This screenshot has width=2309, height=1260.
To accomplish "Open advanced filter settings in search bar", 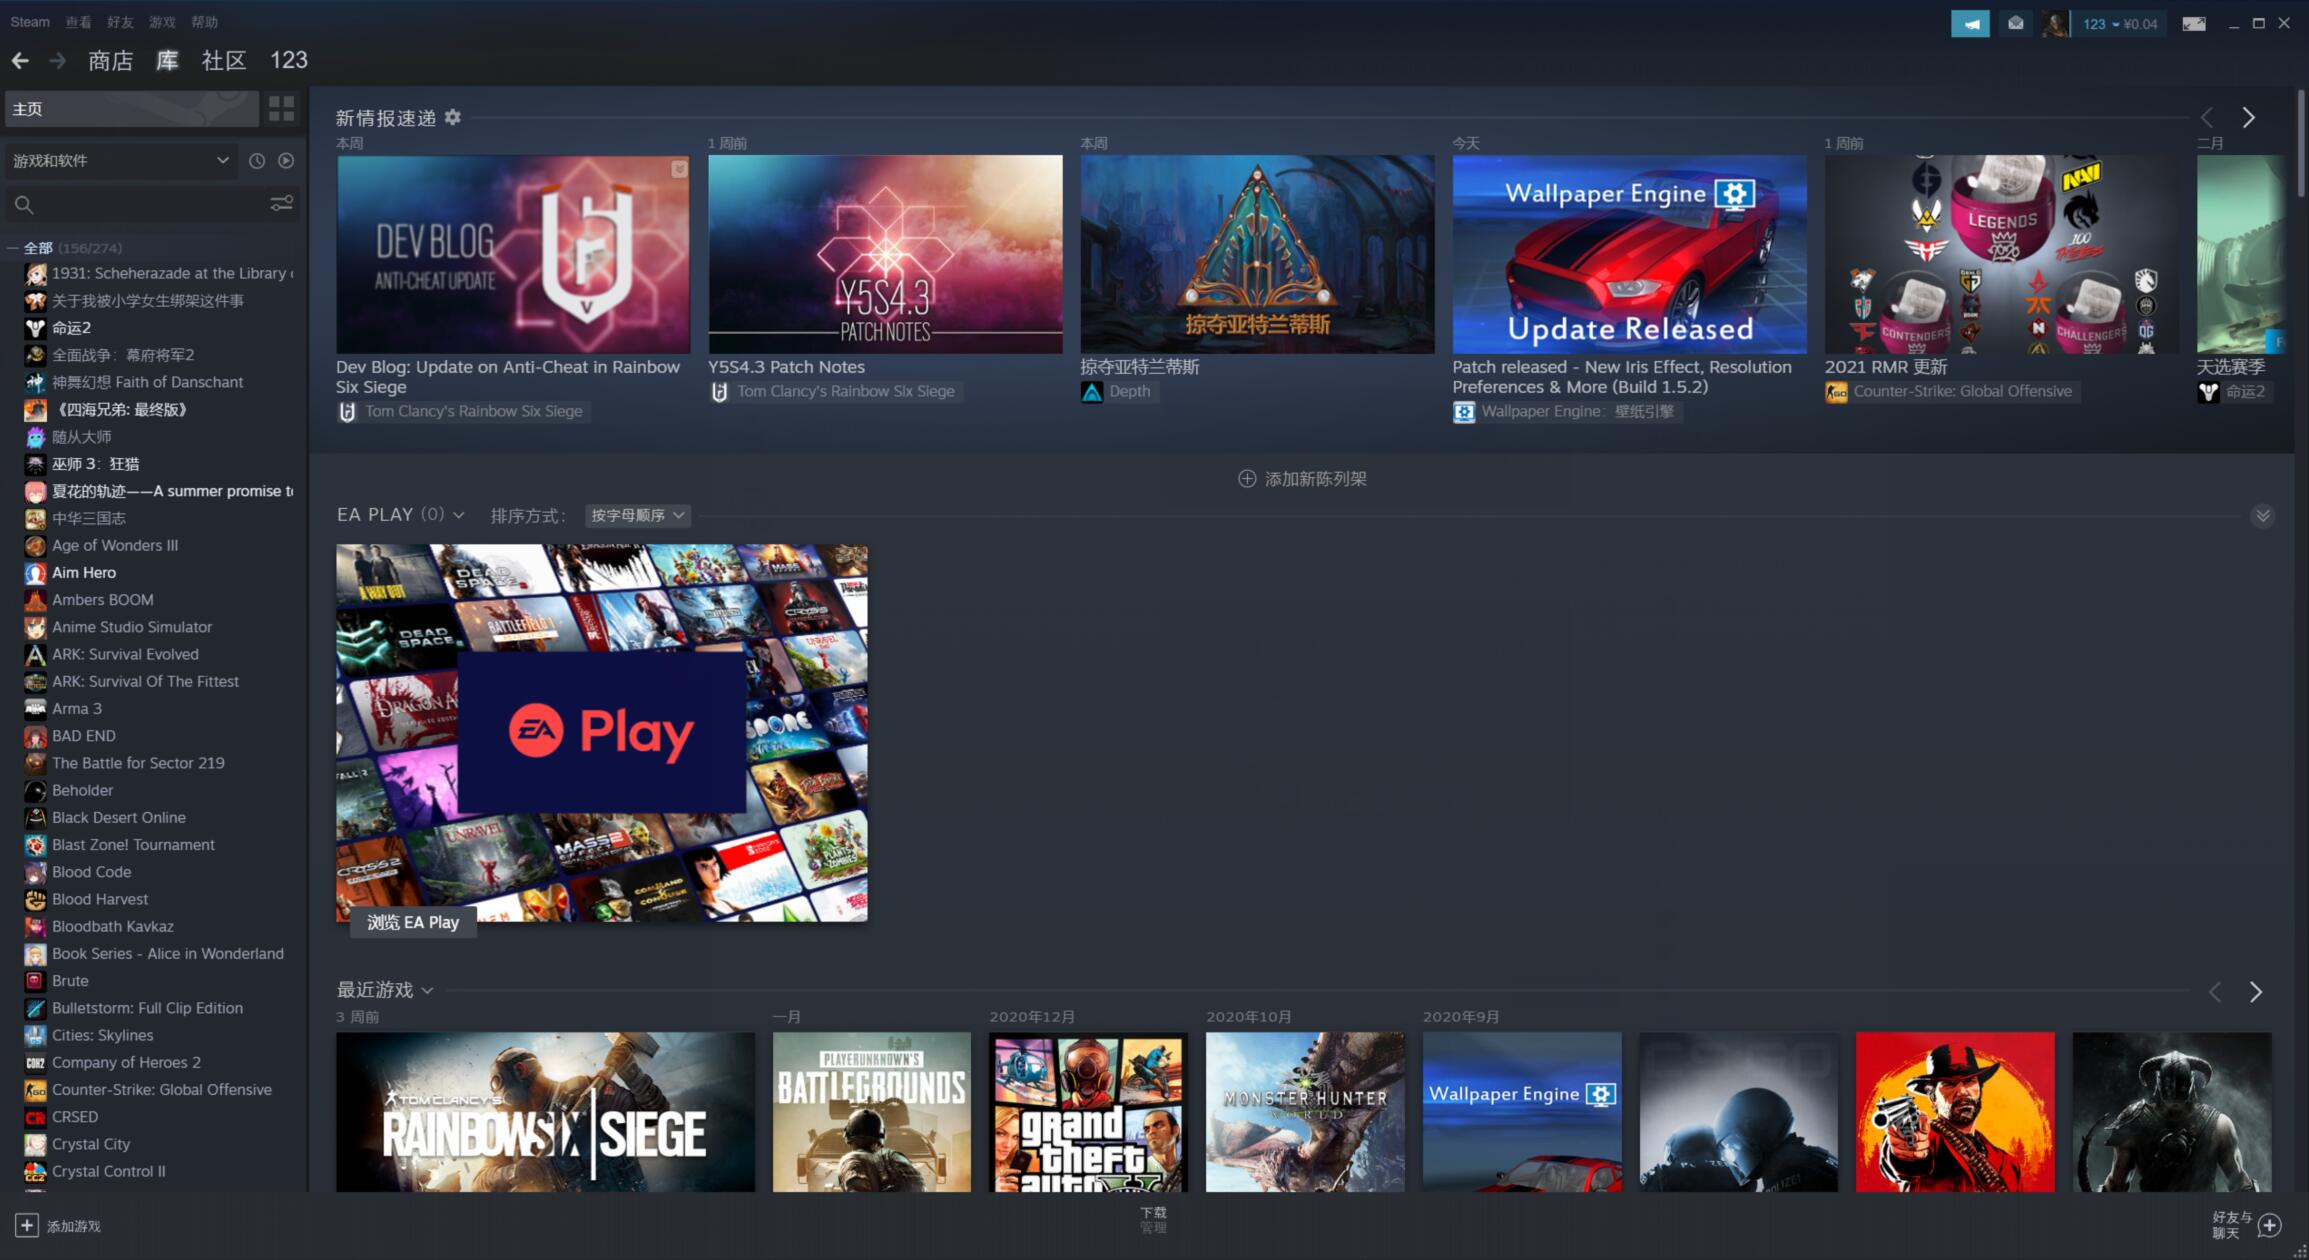I will pos(281,204).
